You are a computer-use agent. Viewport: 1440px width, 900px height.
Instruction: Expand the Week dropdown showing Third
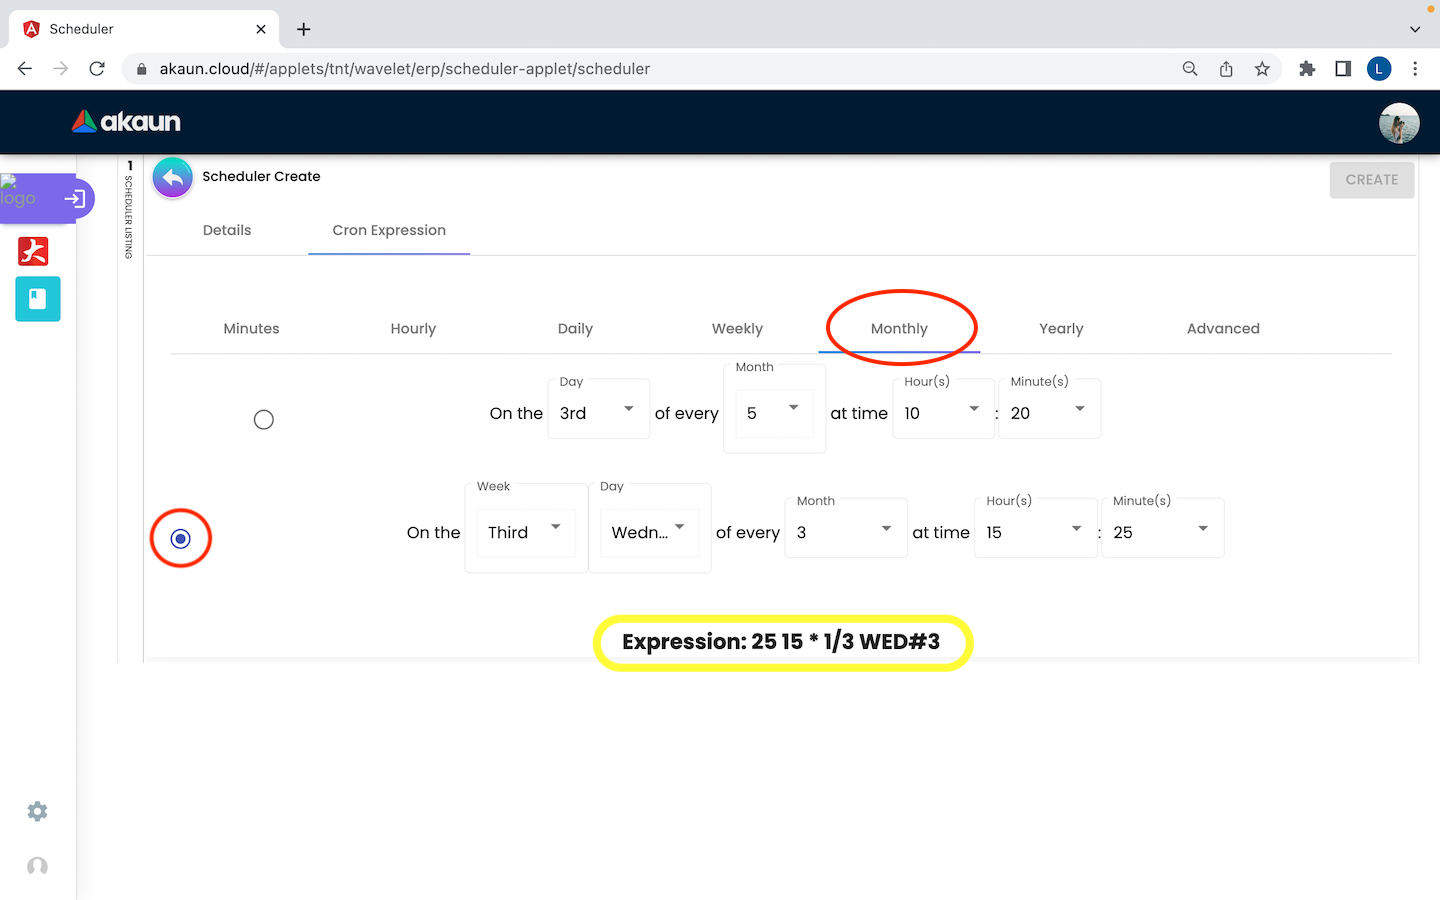525,532
